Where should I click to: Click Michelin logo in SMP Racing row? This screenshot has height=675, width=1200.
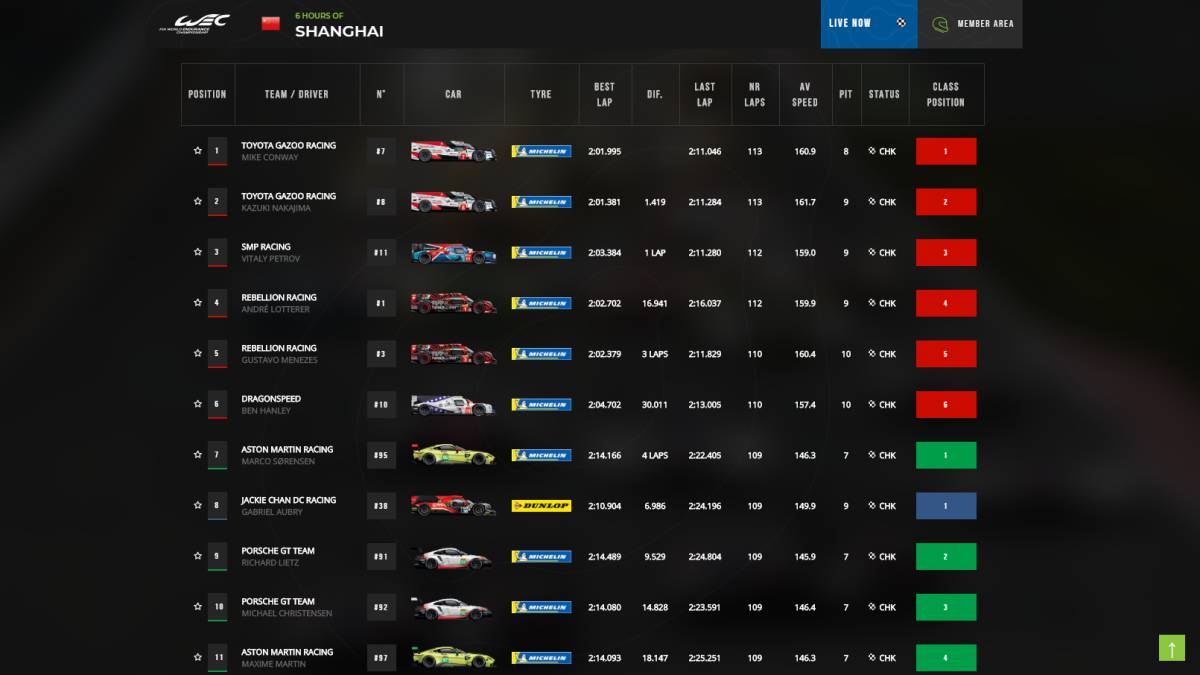541,253
